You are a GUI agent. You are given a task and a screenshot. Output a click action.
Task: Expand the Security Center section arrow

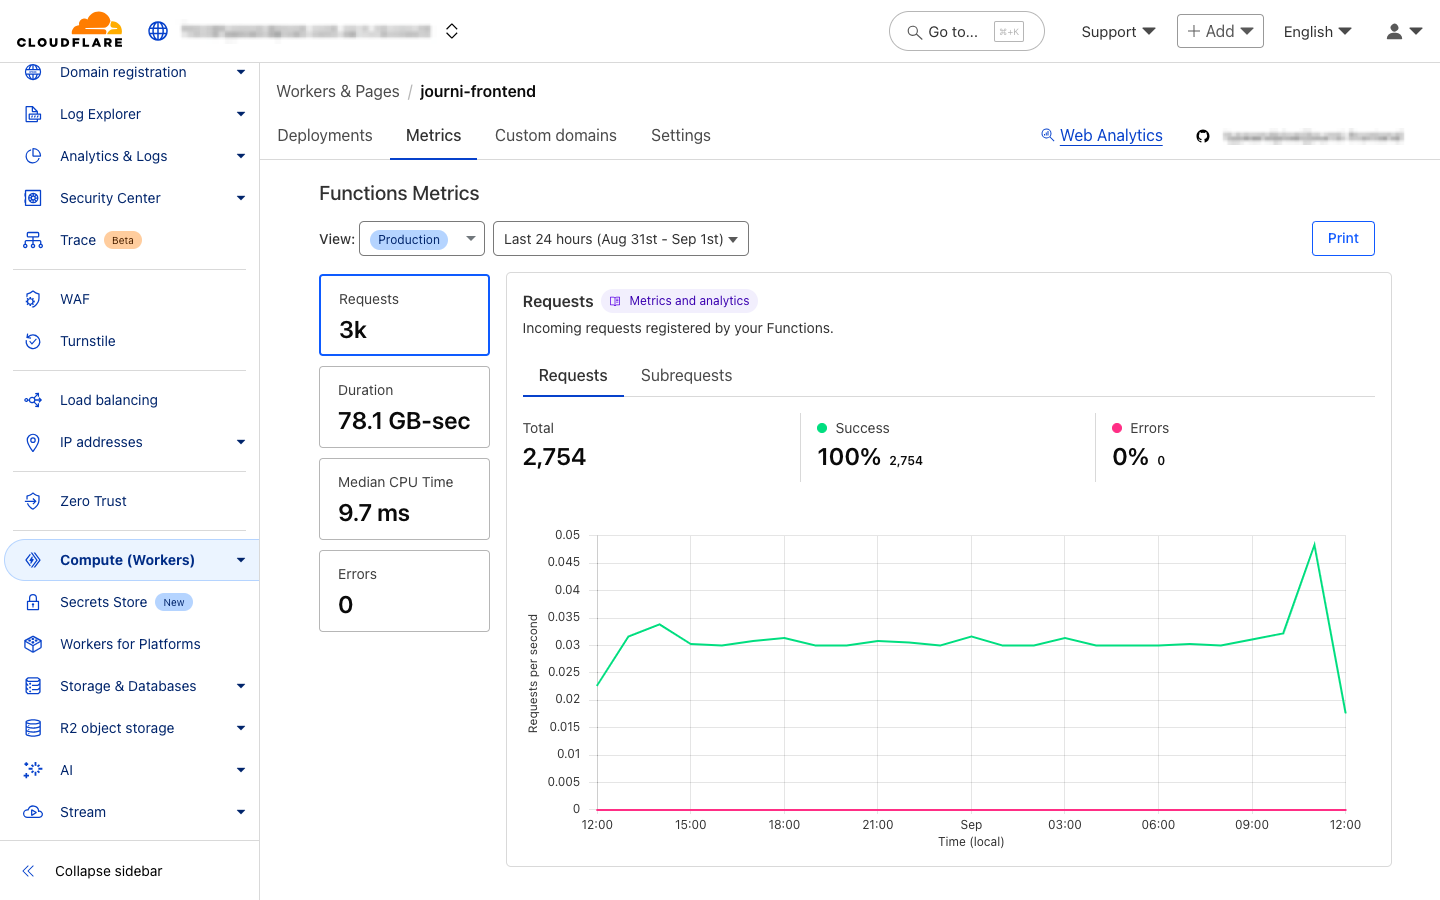coord(241,198)
